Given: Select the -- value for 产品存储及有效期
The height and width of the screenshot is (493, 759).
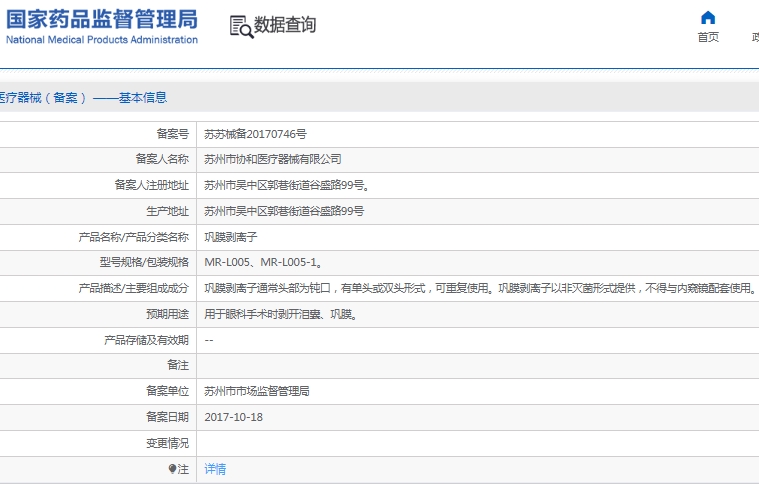Looking at the screenshot, I should (209, 340).
